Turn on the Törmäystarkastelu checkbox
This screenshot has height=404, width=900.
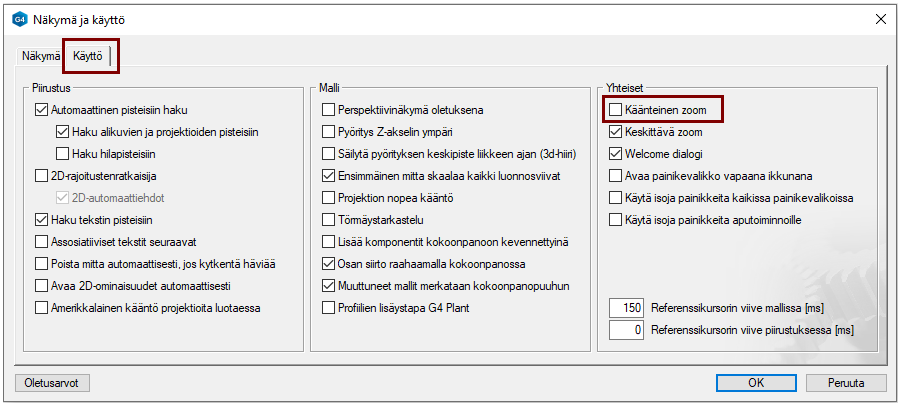[329, 220]
